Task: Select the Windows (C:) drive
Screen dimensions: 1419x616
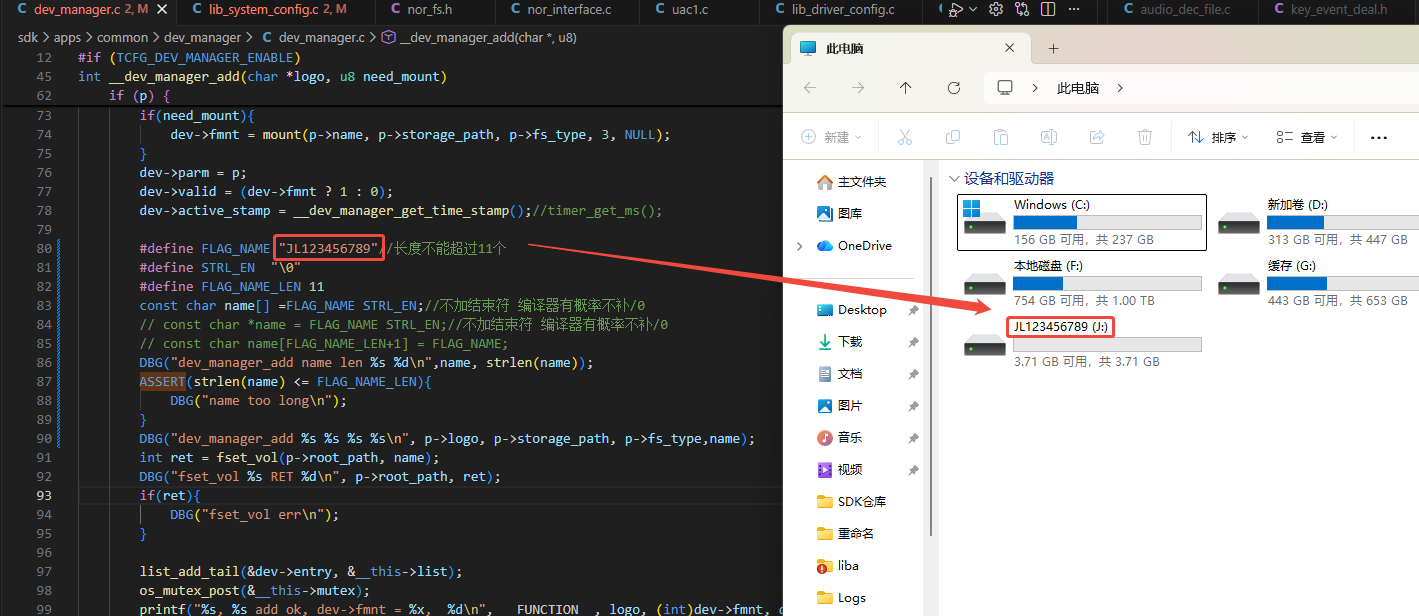Action: pyautogui.click(x=1081, y=221)
